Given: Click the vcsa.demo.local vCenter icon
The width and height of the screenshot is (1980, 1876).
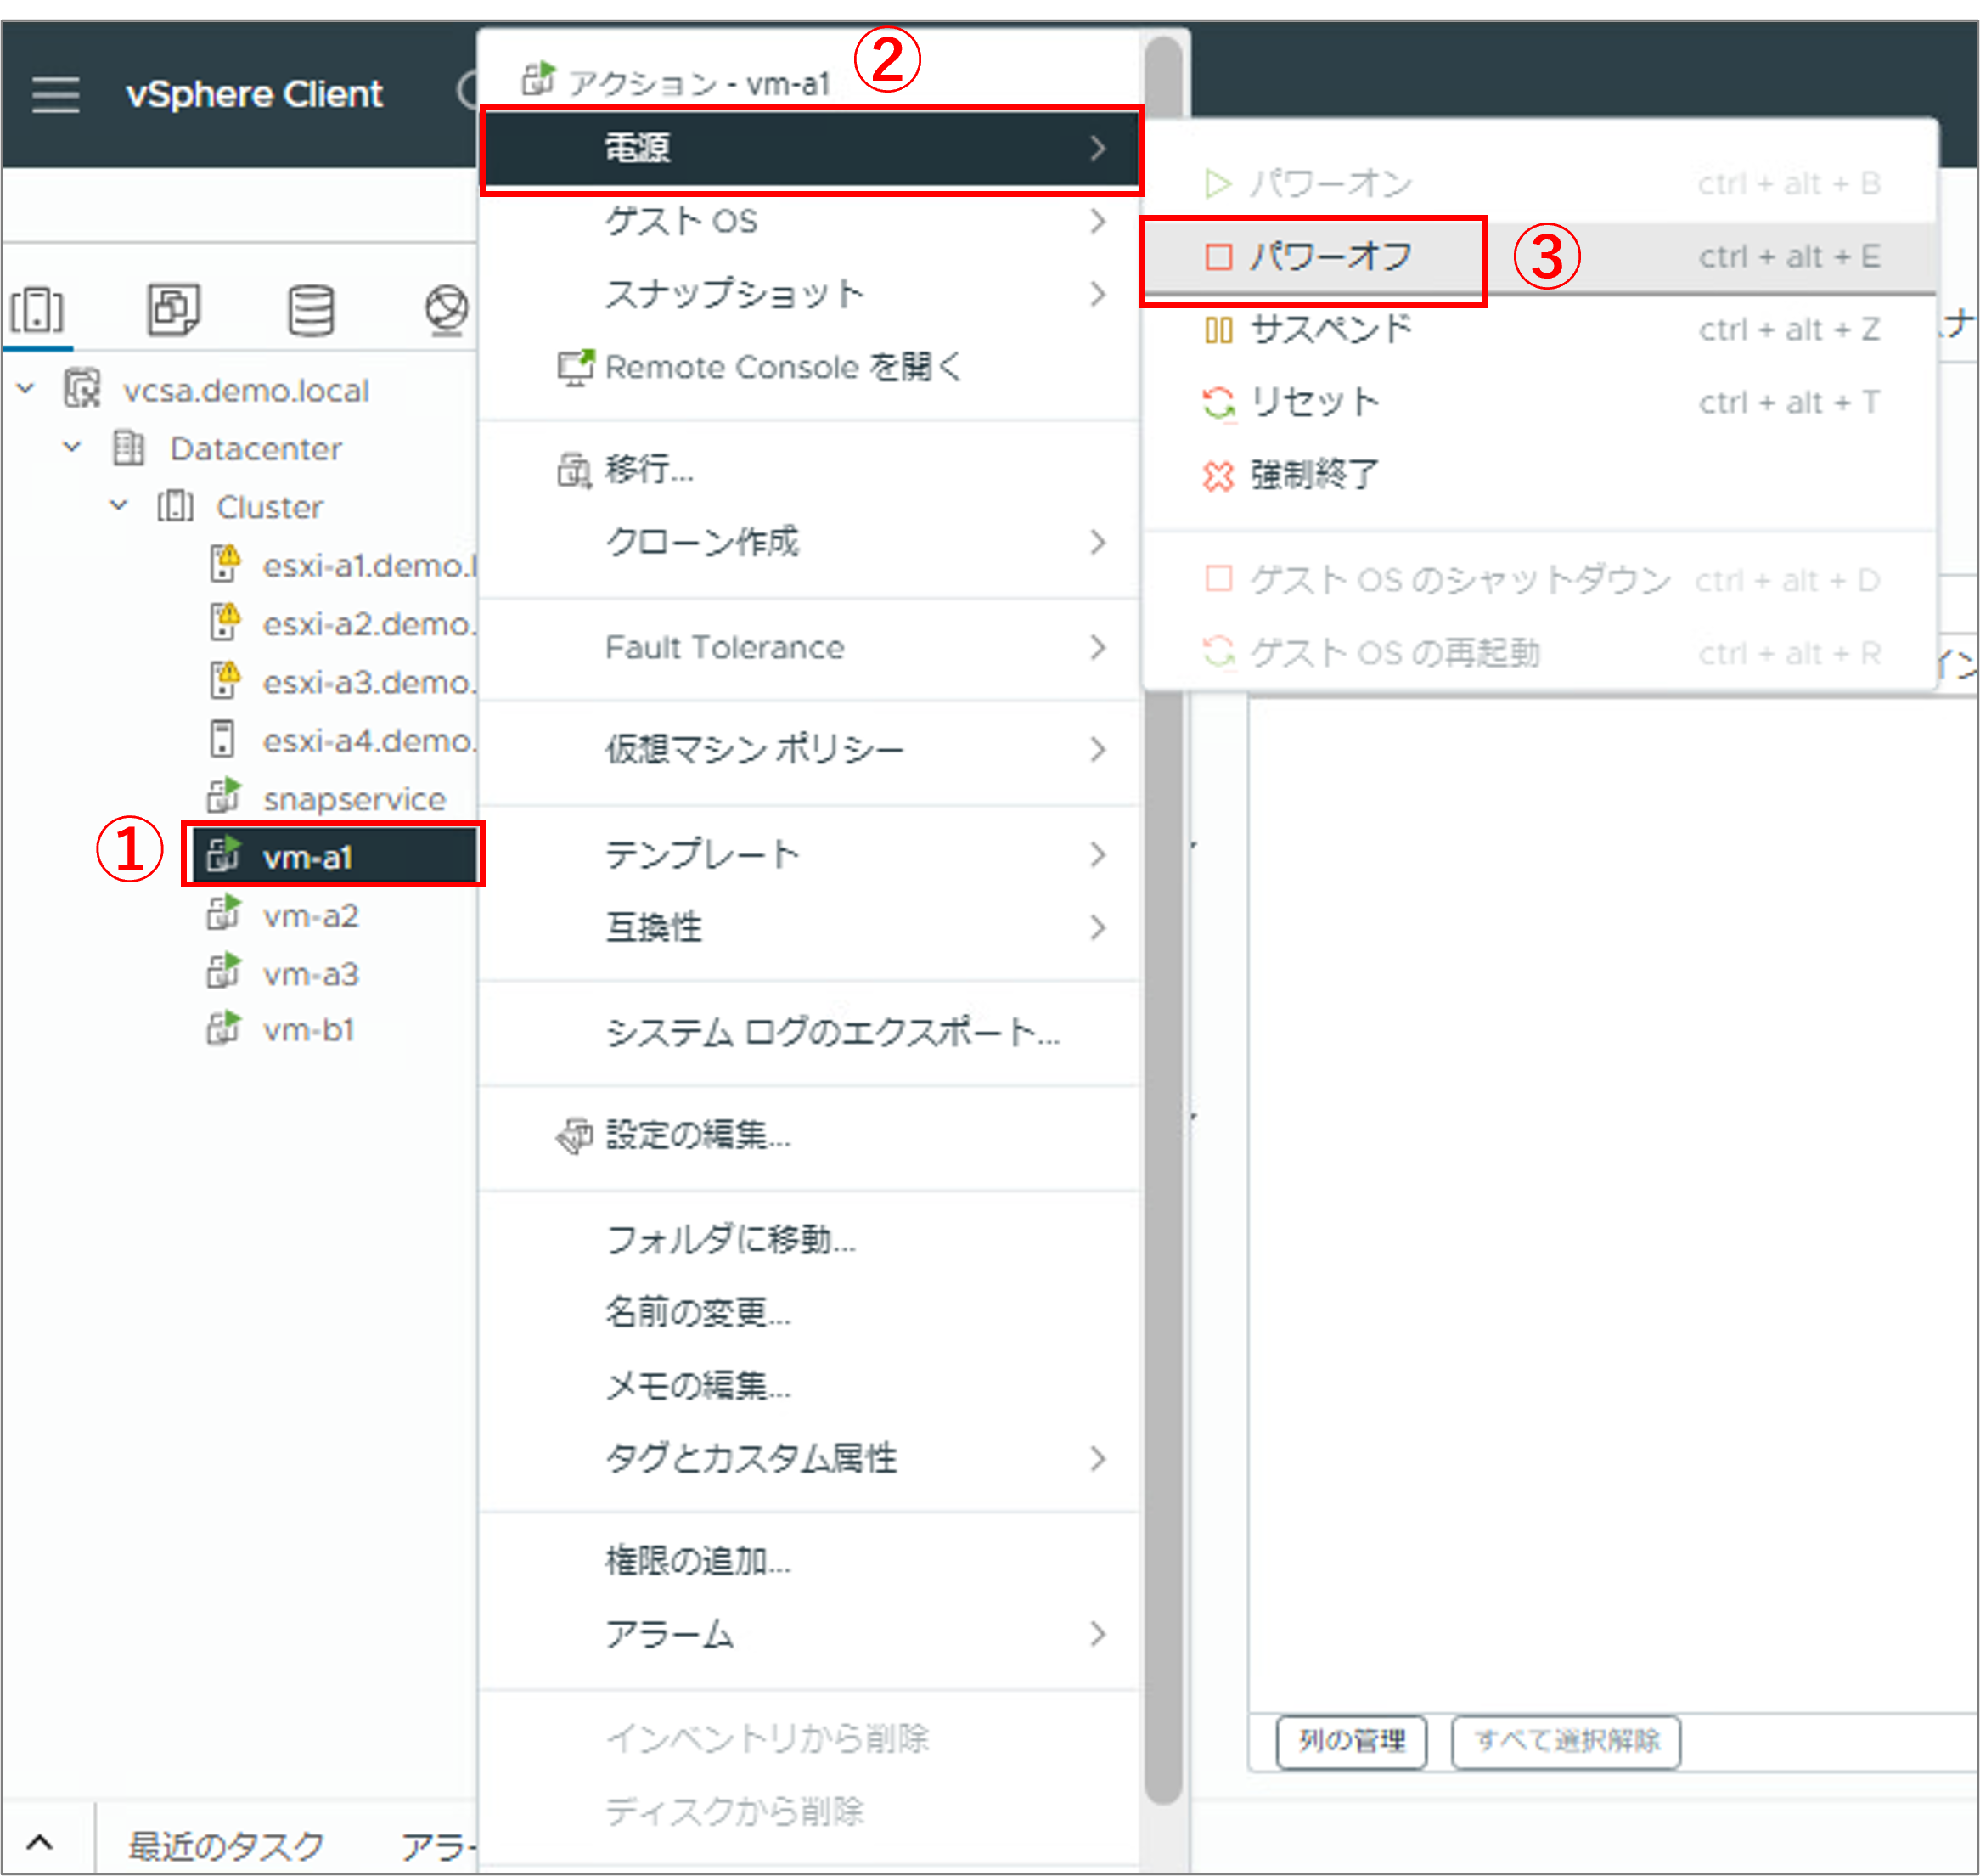Looking at the screenshot, I should (x=83, y=389).
